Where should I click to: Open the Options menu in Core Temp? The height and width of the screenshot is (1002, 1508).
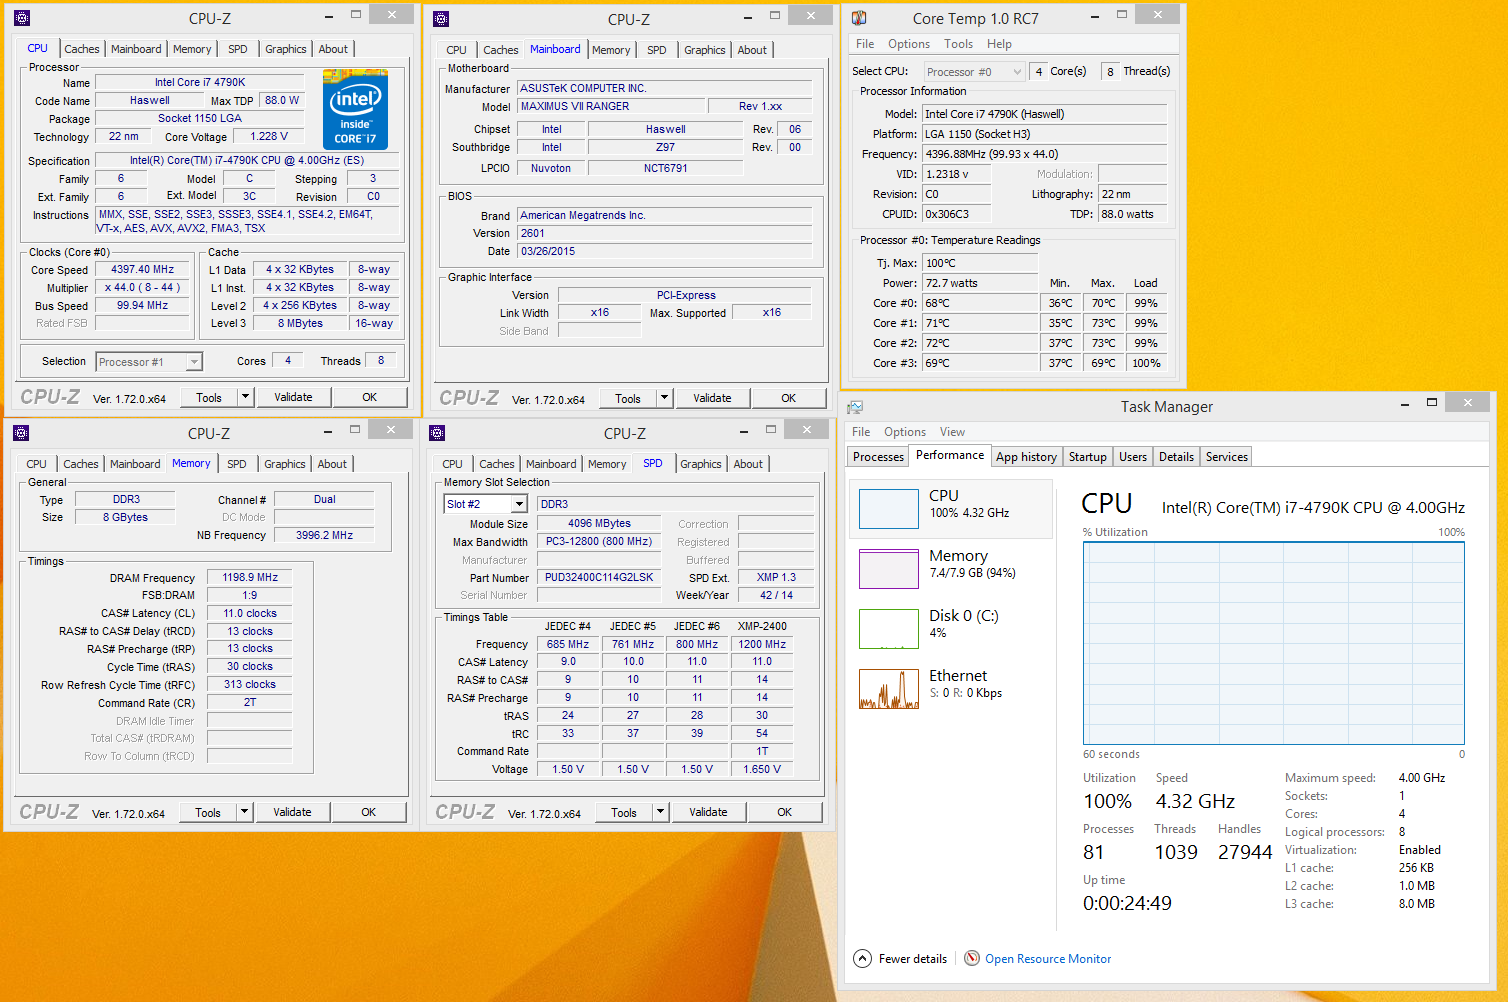tap(909, 44)
